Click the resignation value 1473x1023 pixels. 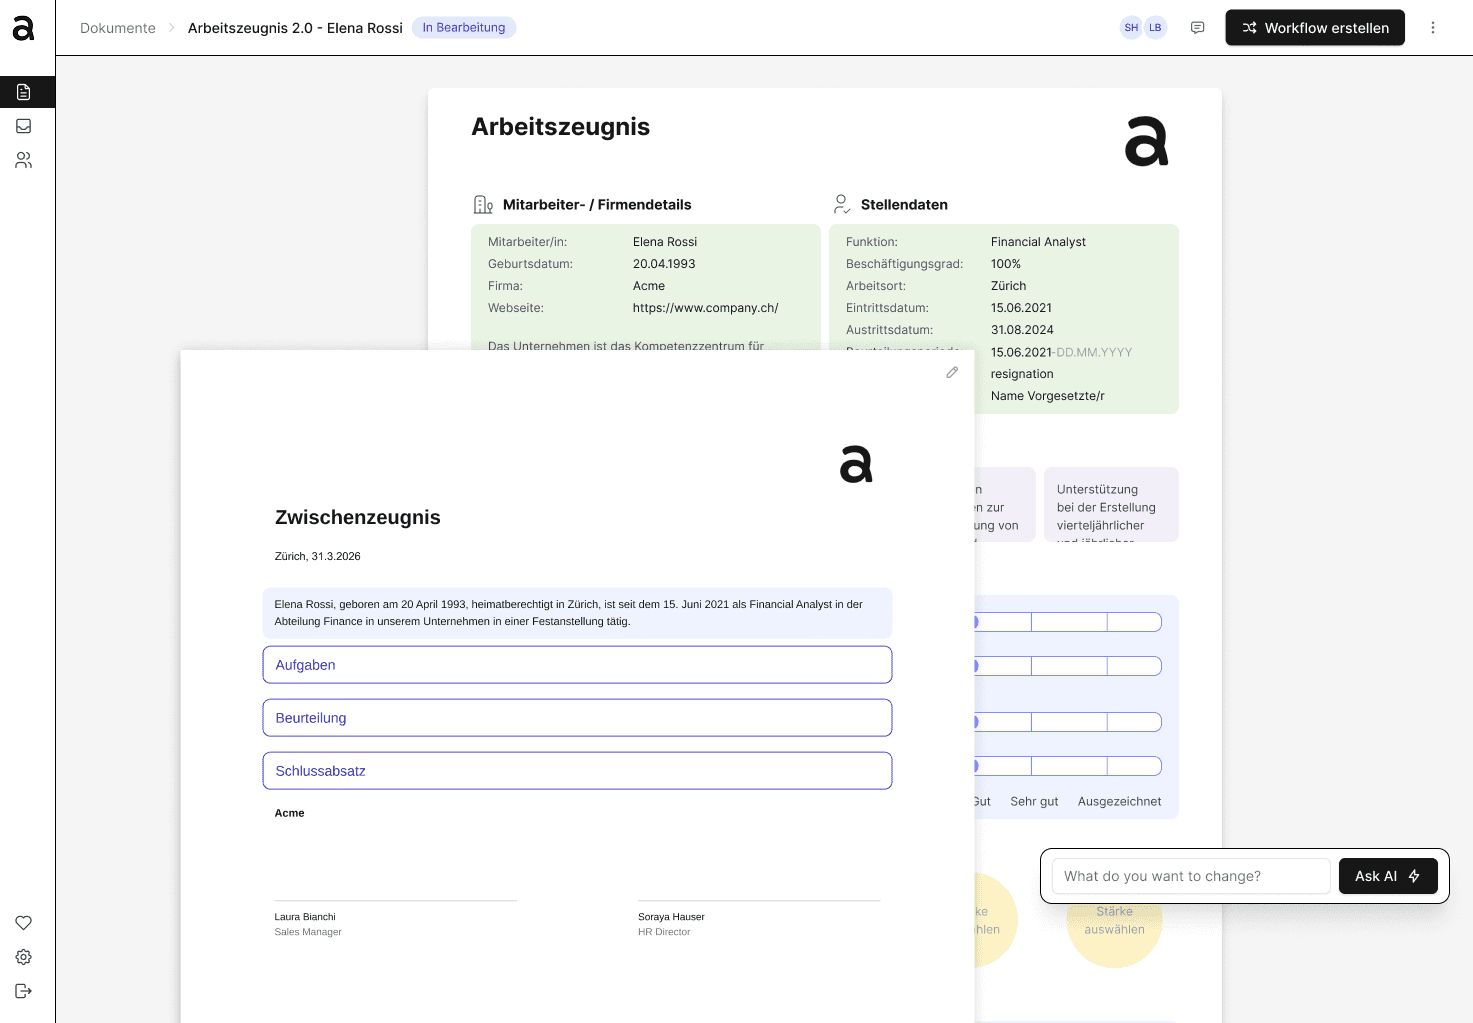[1022, 374]
